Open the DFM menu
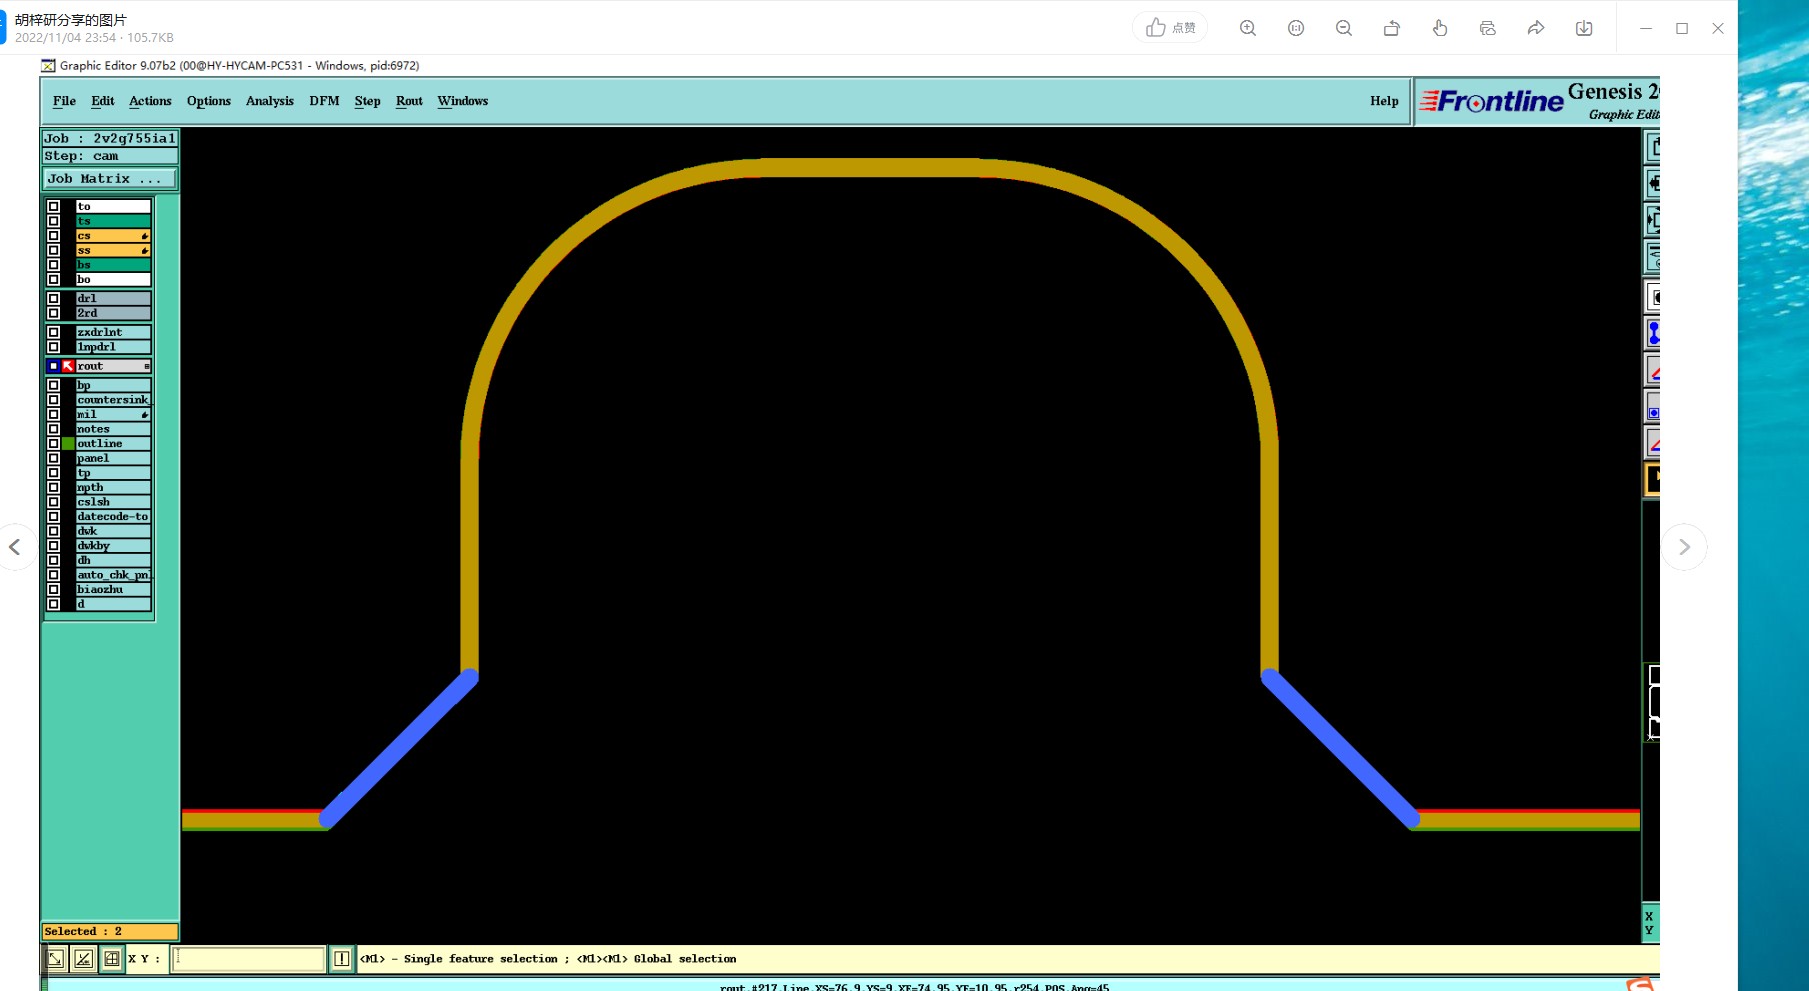 324,101
